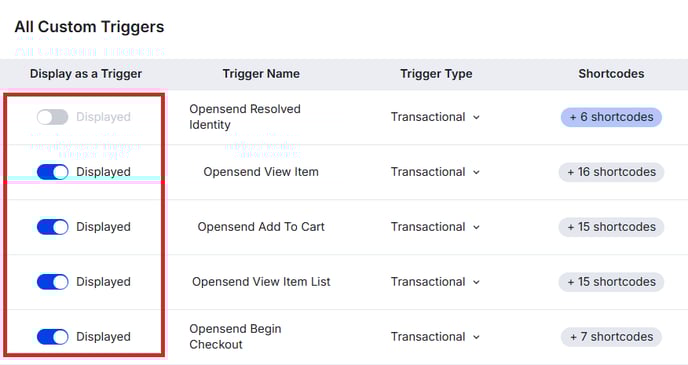Open Trigger Type dropdown for Resolved Identity

pyautogui.click(x=435, y=117)
